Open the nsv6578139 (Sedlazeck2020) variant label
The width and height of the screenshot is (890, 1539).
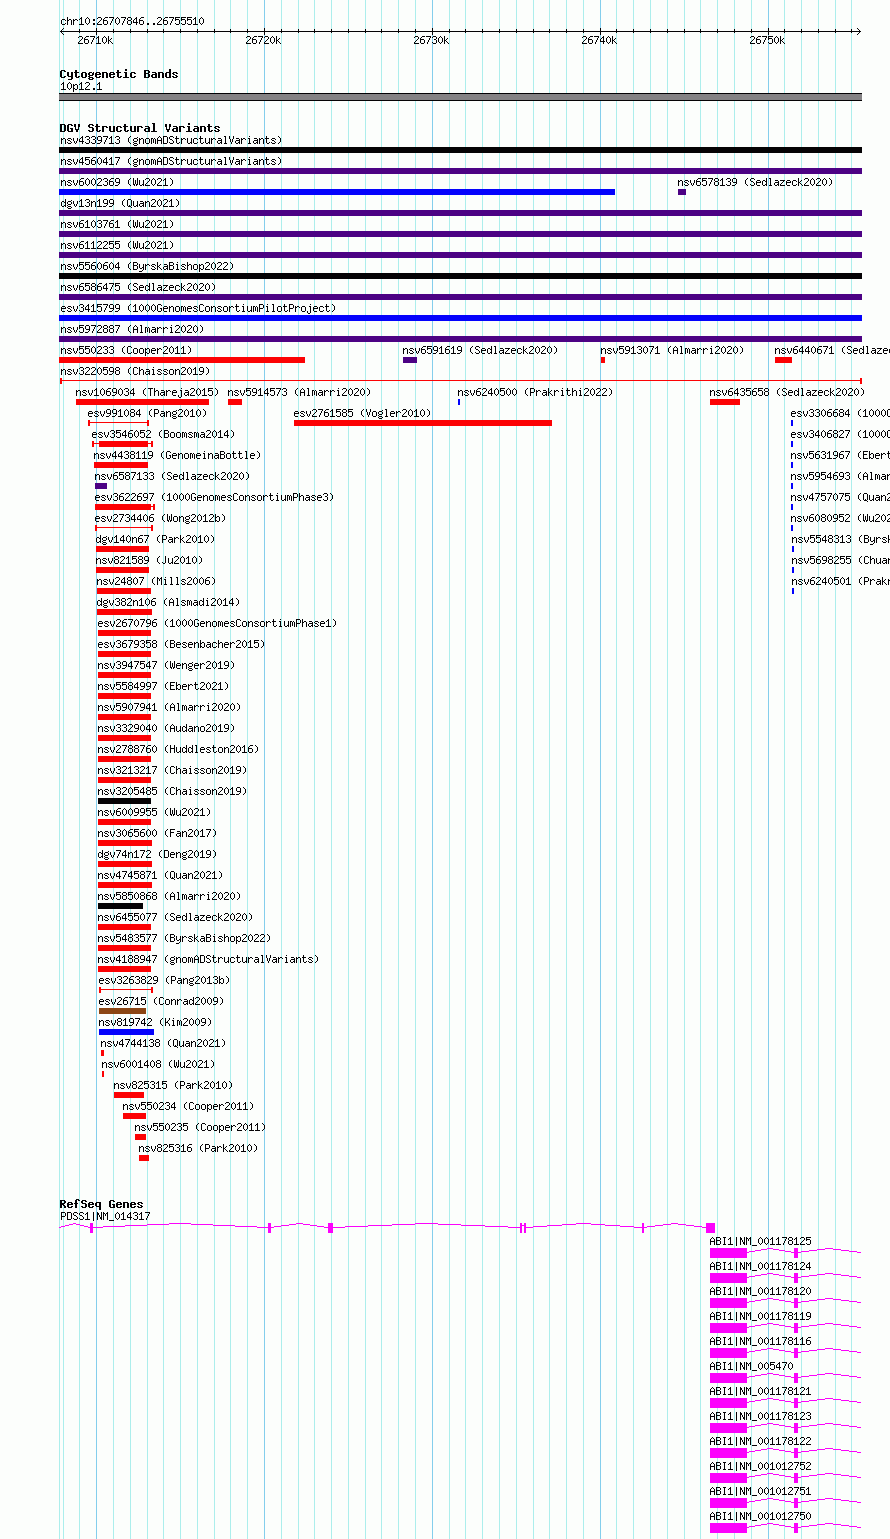(x=755, y=182)
